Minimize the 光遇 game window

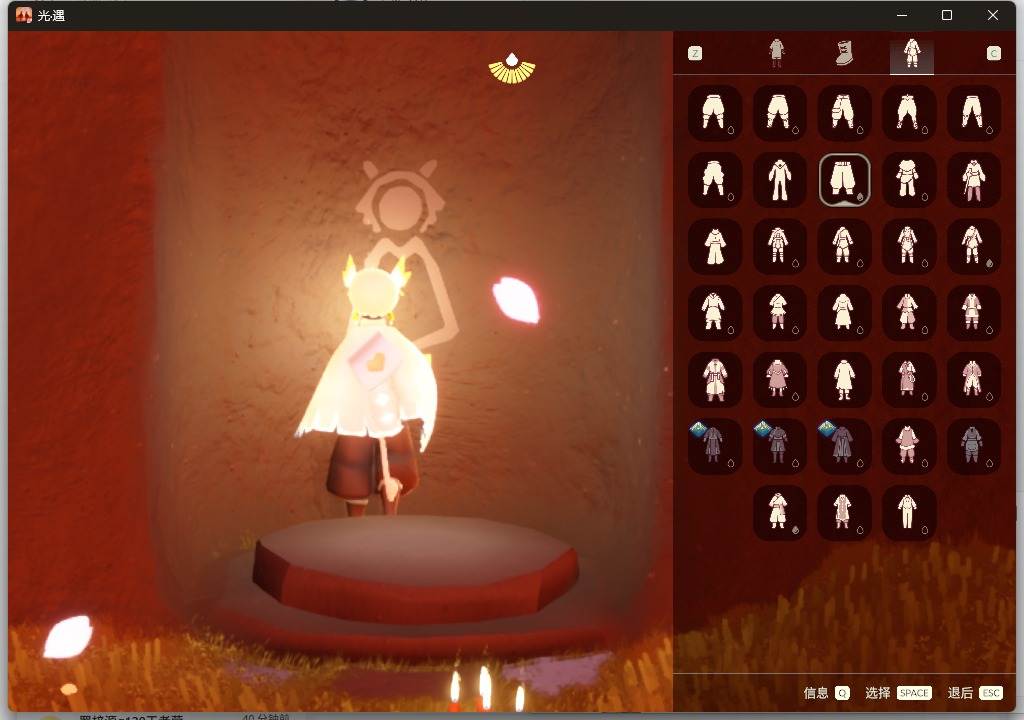[x=902, y=15]
